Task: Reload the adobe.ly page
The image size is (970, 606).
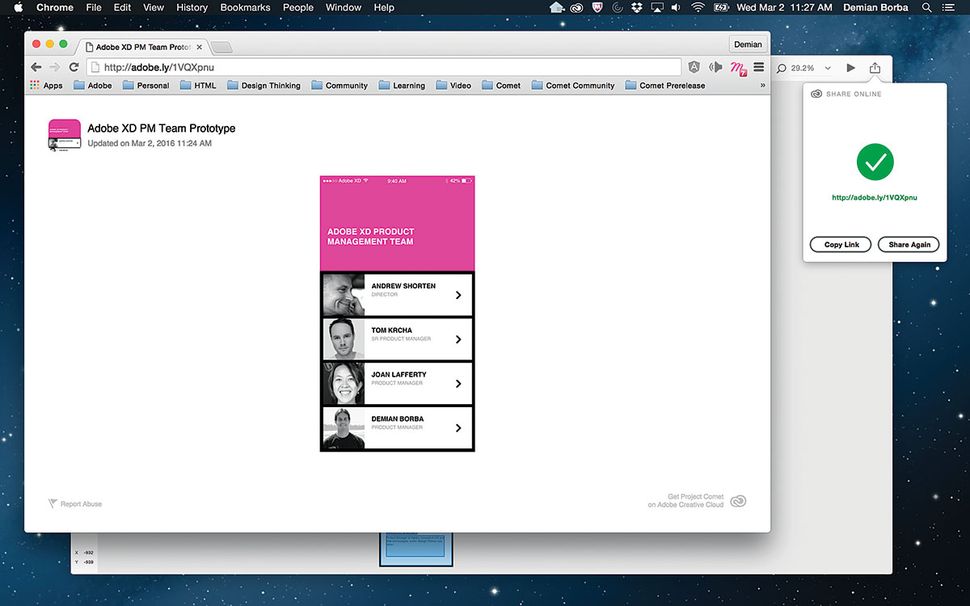Action: [x=72, y=67]
